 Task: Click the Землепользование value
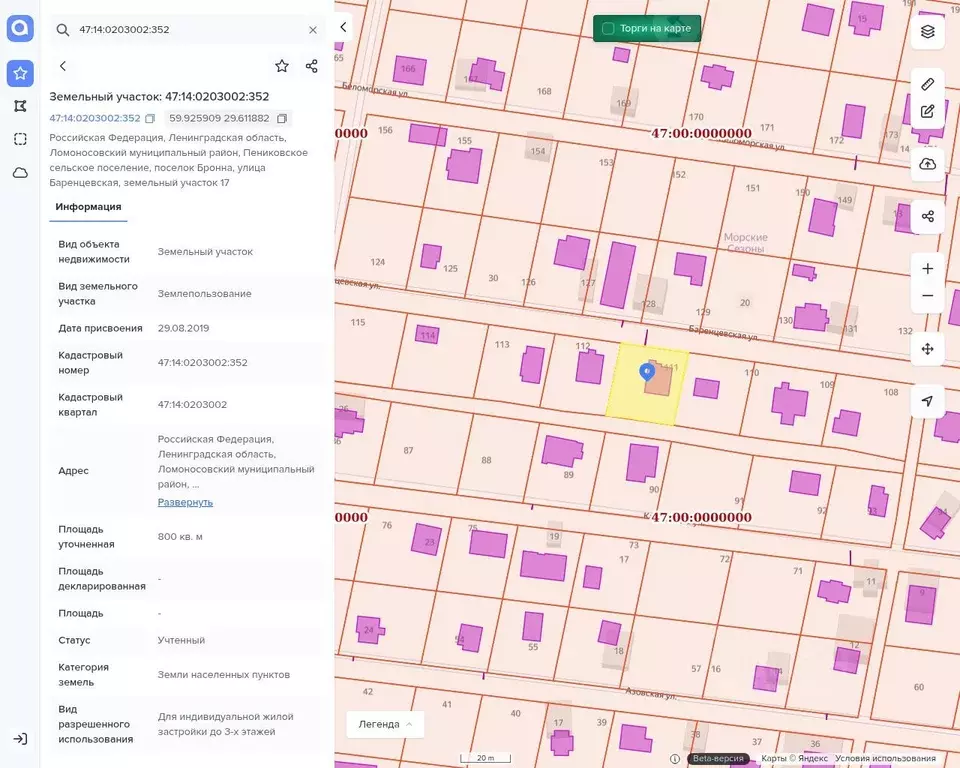[x=204, y=294]
